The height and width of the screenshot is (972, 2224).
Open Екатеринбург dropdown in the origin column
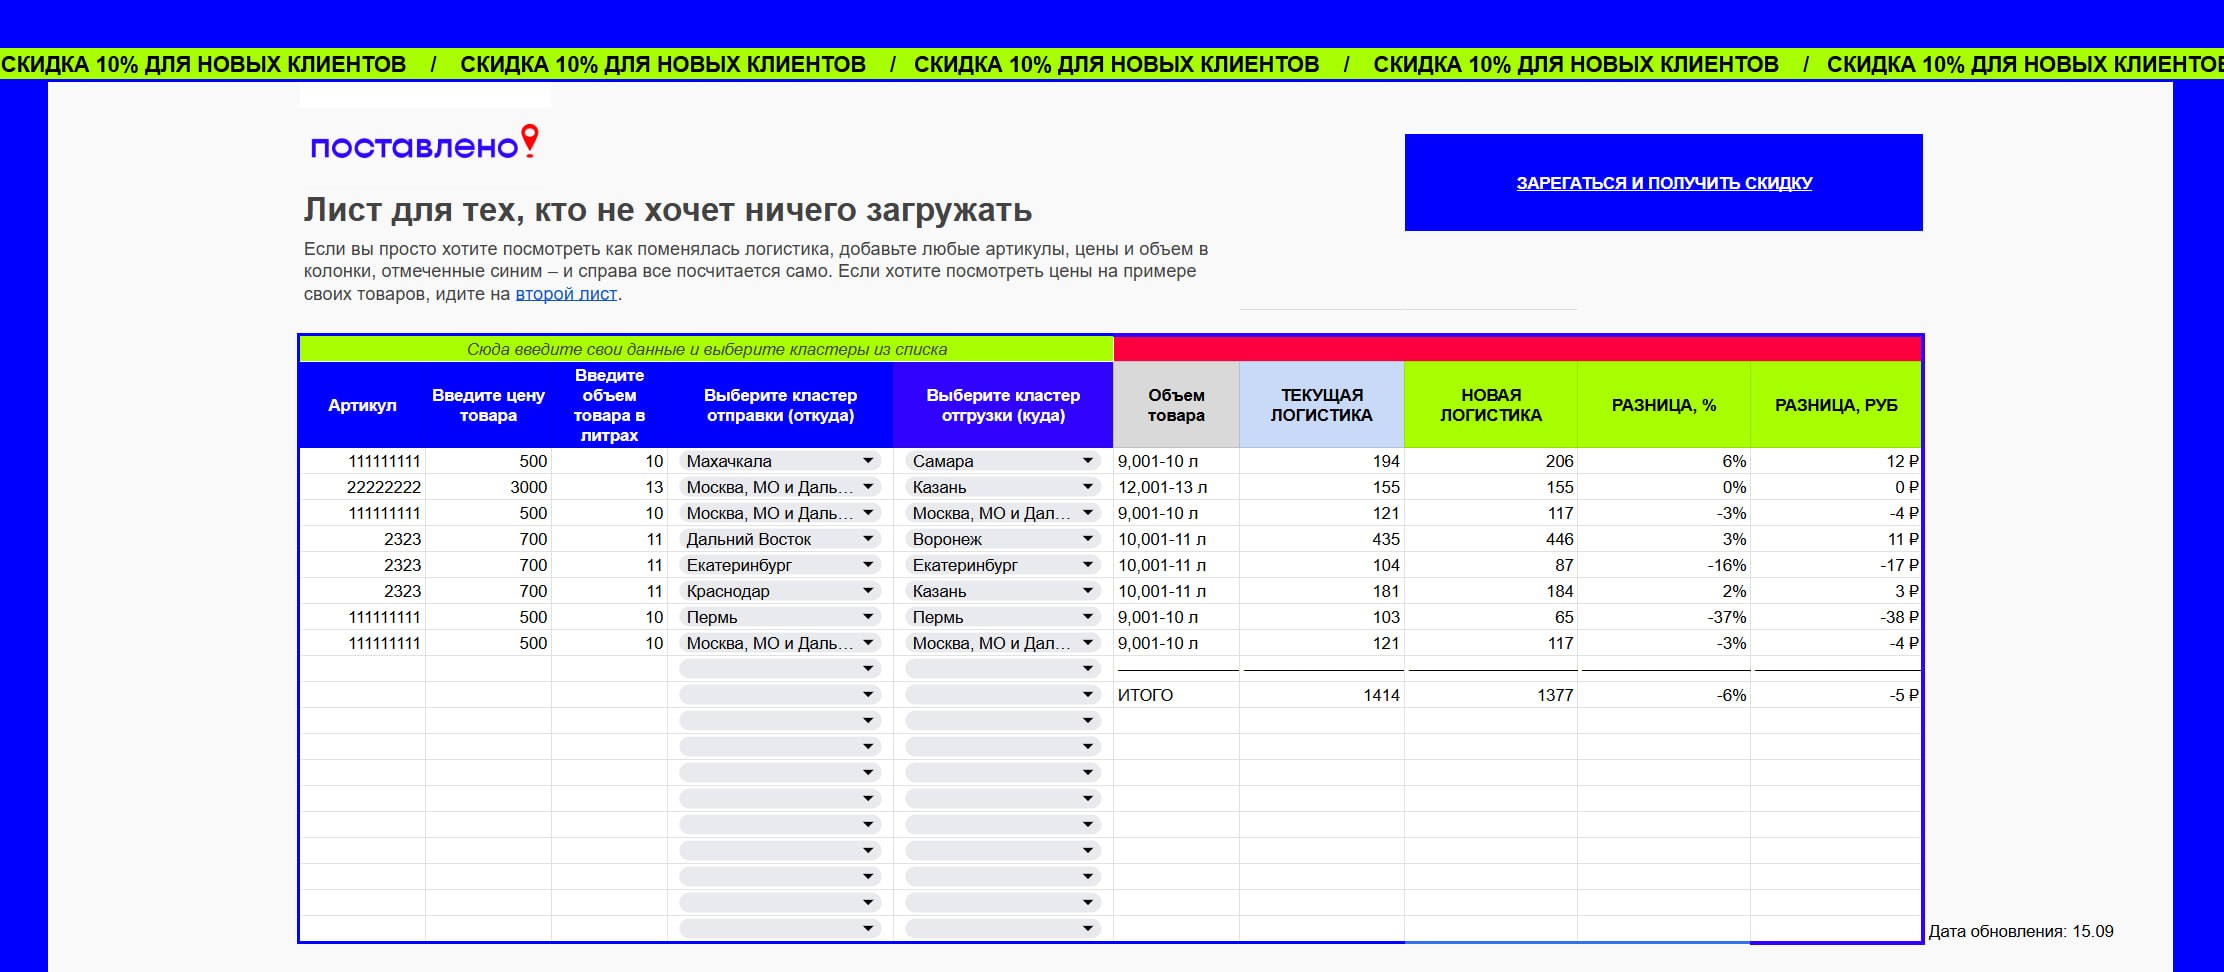780,565
